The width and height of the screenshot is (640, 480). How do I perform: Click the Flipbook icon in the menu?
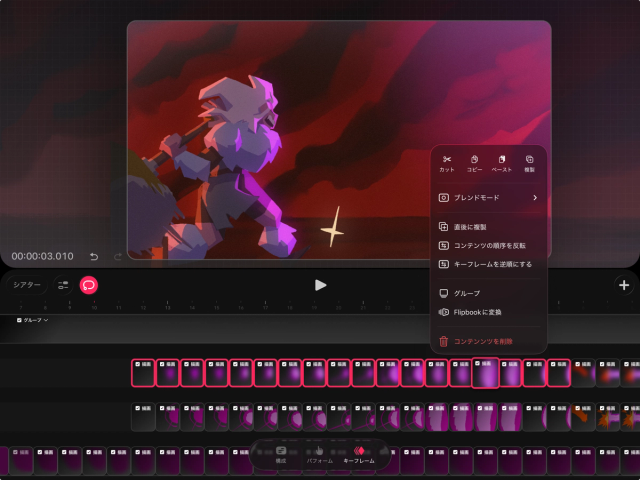(x=443, y=312)
